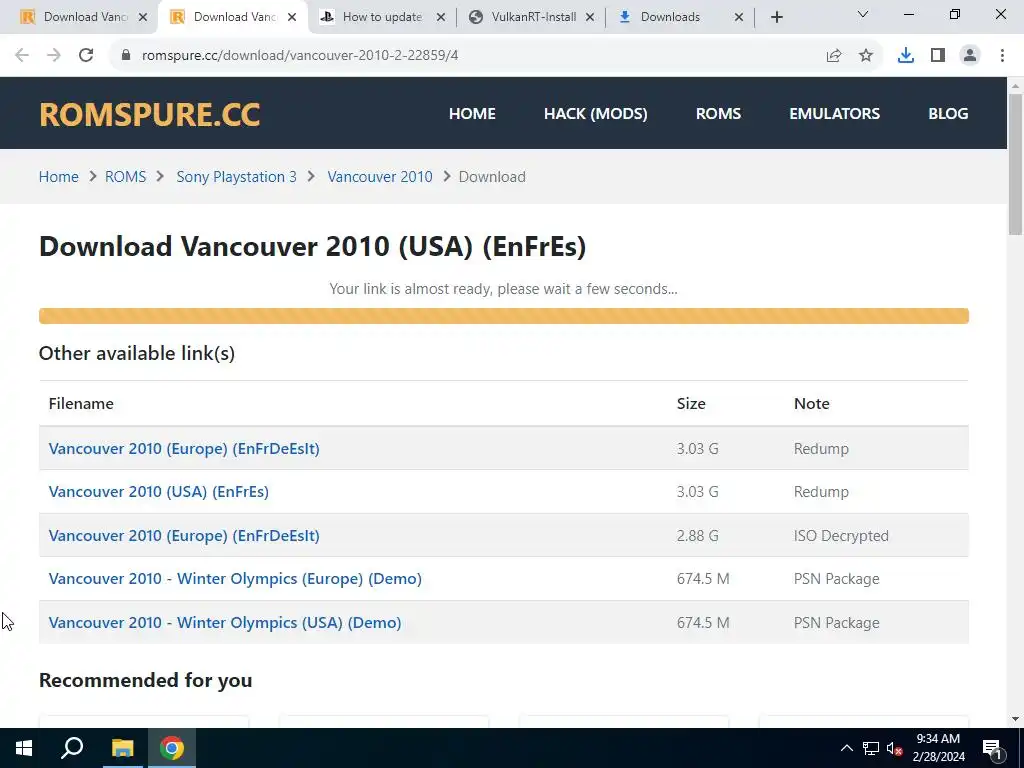Switch to Downloads tab
The width and height of the screenshot is (1024, 768).
[x=679, y=17]
